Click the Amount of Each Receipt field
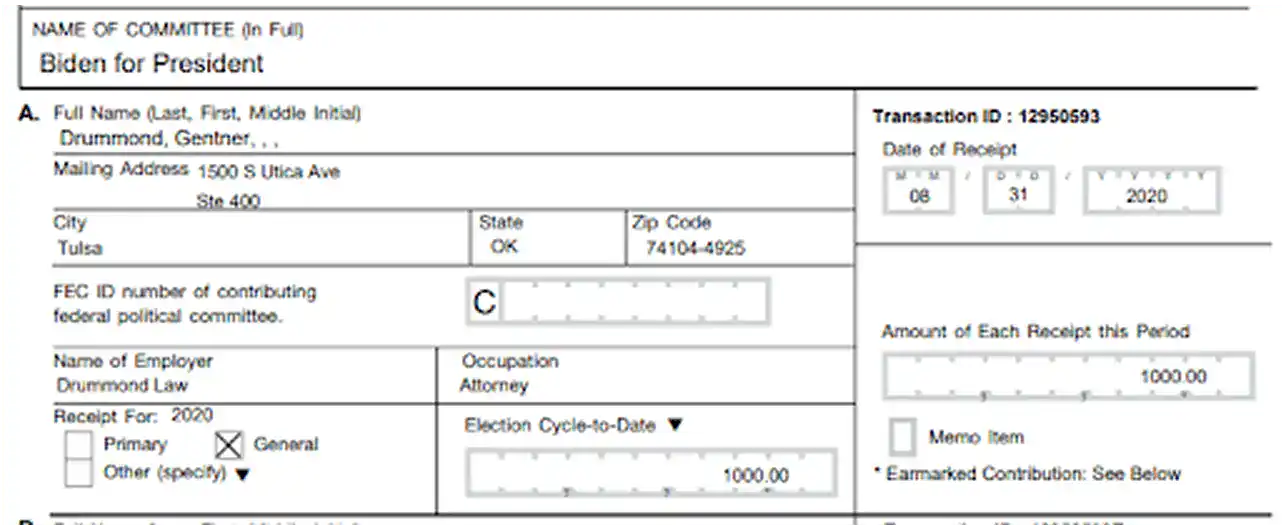This screenshot has height=526, width=1282. tap(1068, 376)
